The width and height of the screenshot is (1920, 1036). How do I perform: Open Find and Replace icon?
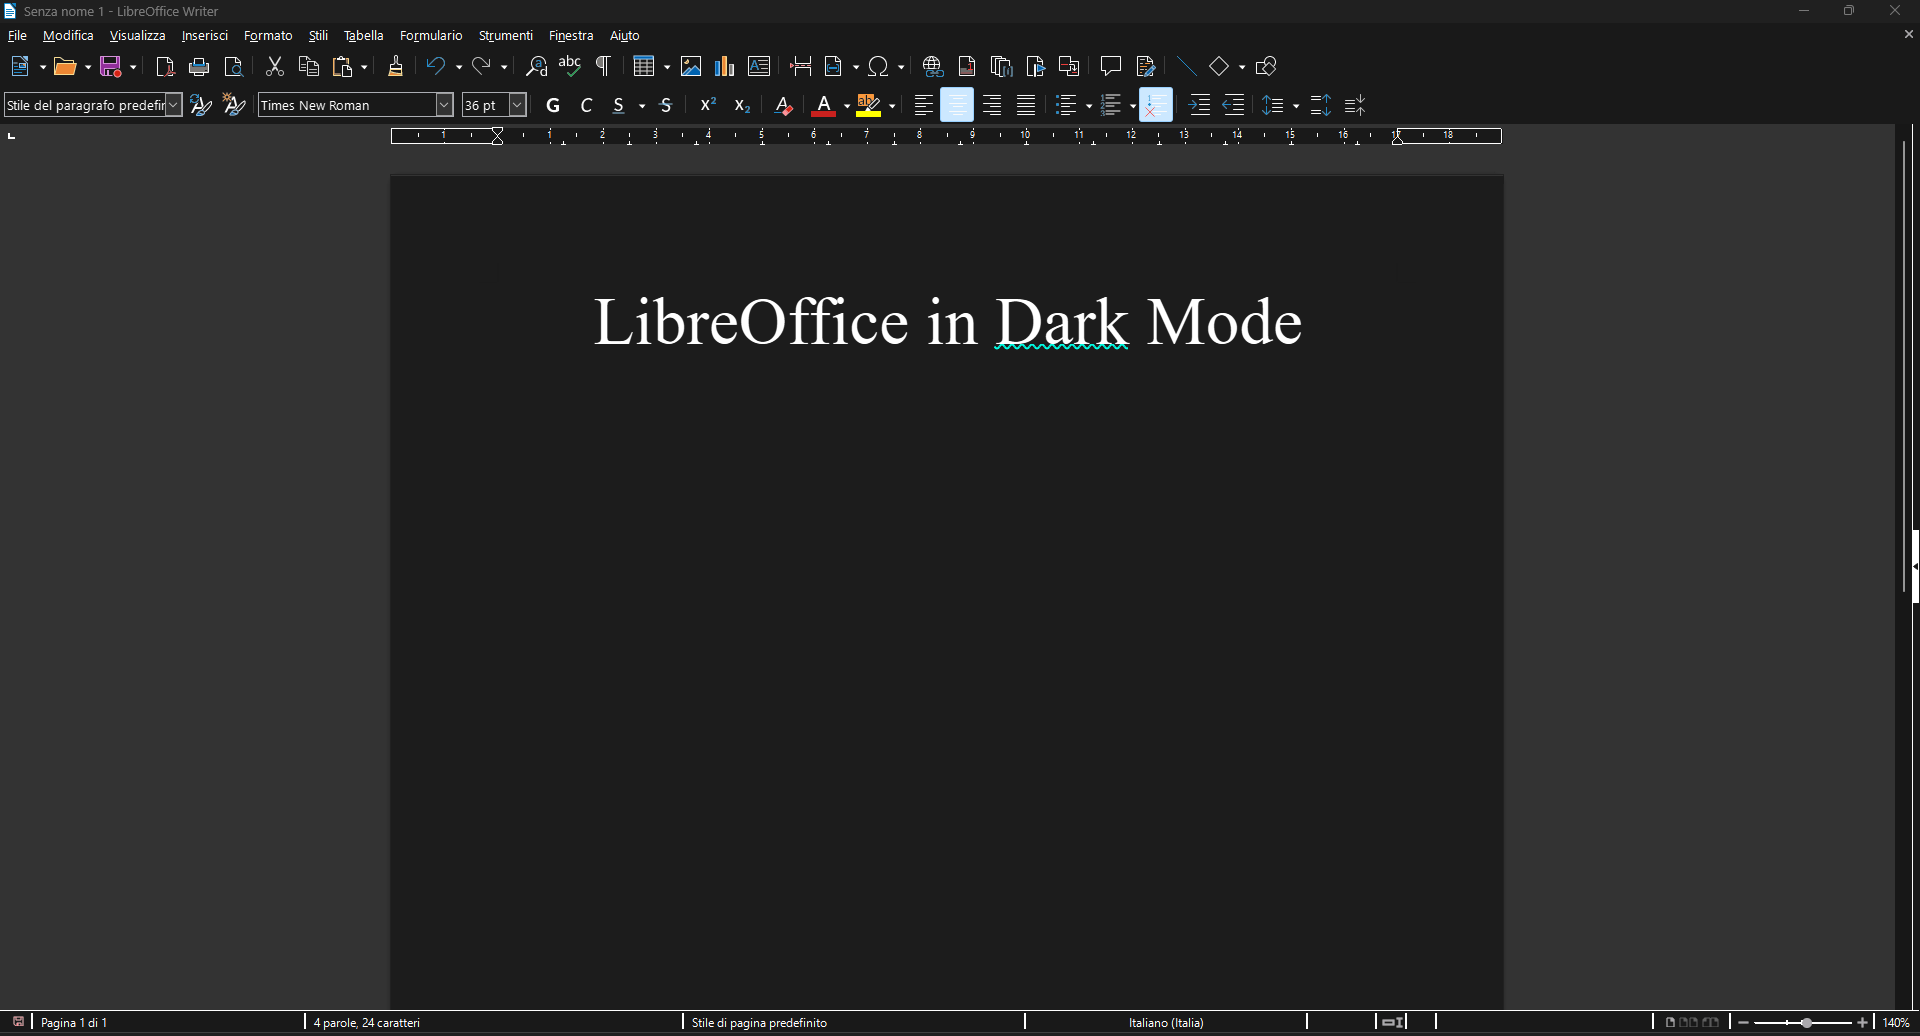click(x=537, y=67)
